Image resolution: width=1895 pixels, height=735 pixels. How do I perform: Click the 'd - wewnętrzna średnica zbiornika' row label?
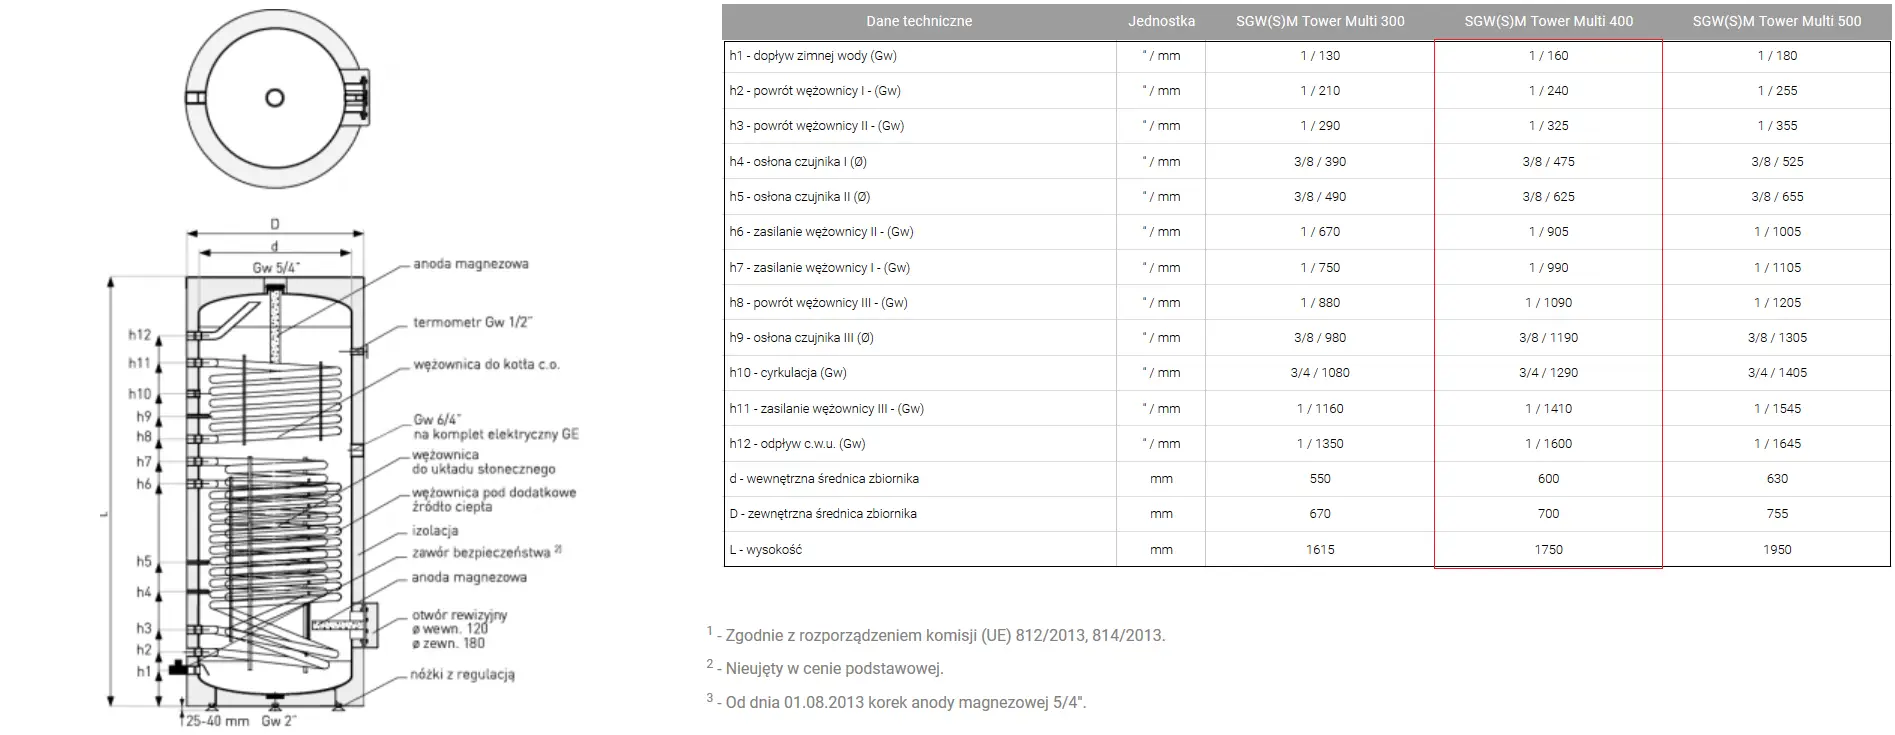point(824,478)
